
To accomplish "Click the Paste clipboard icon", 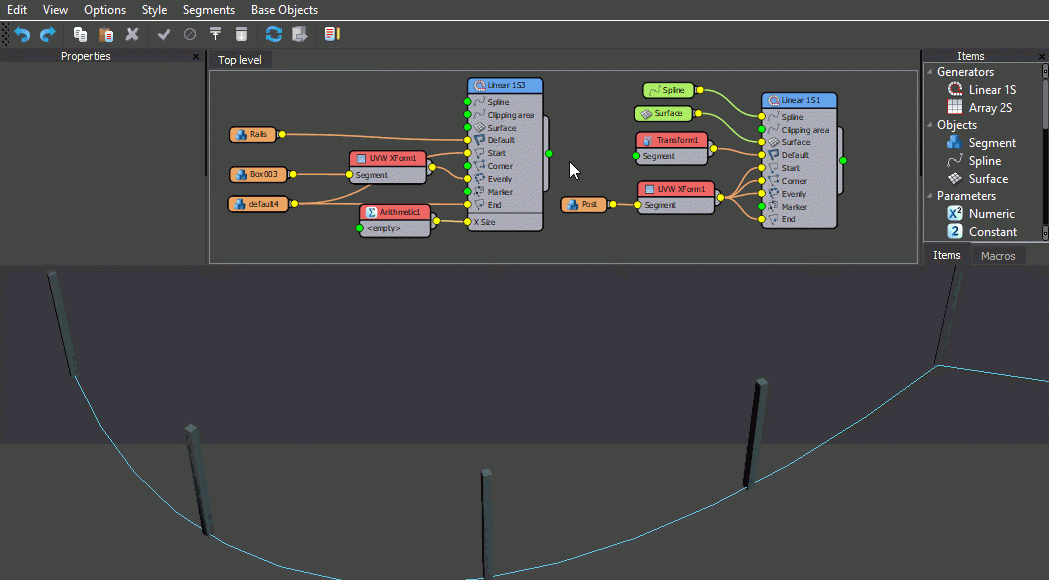I will 106,34.
